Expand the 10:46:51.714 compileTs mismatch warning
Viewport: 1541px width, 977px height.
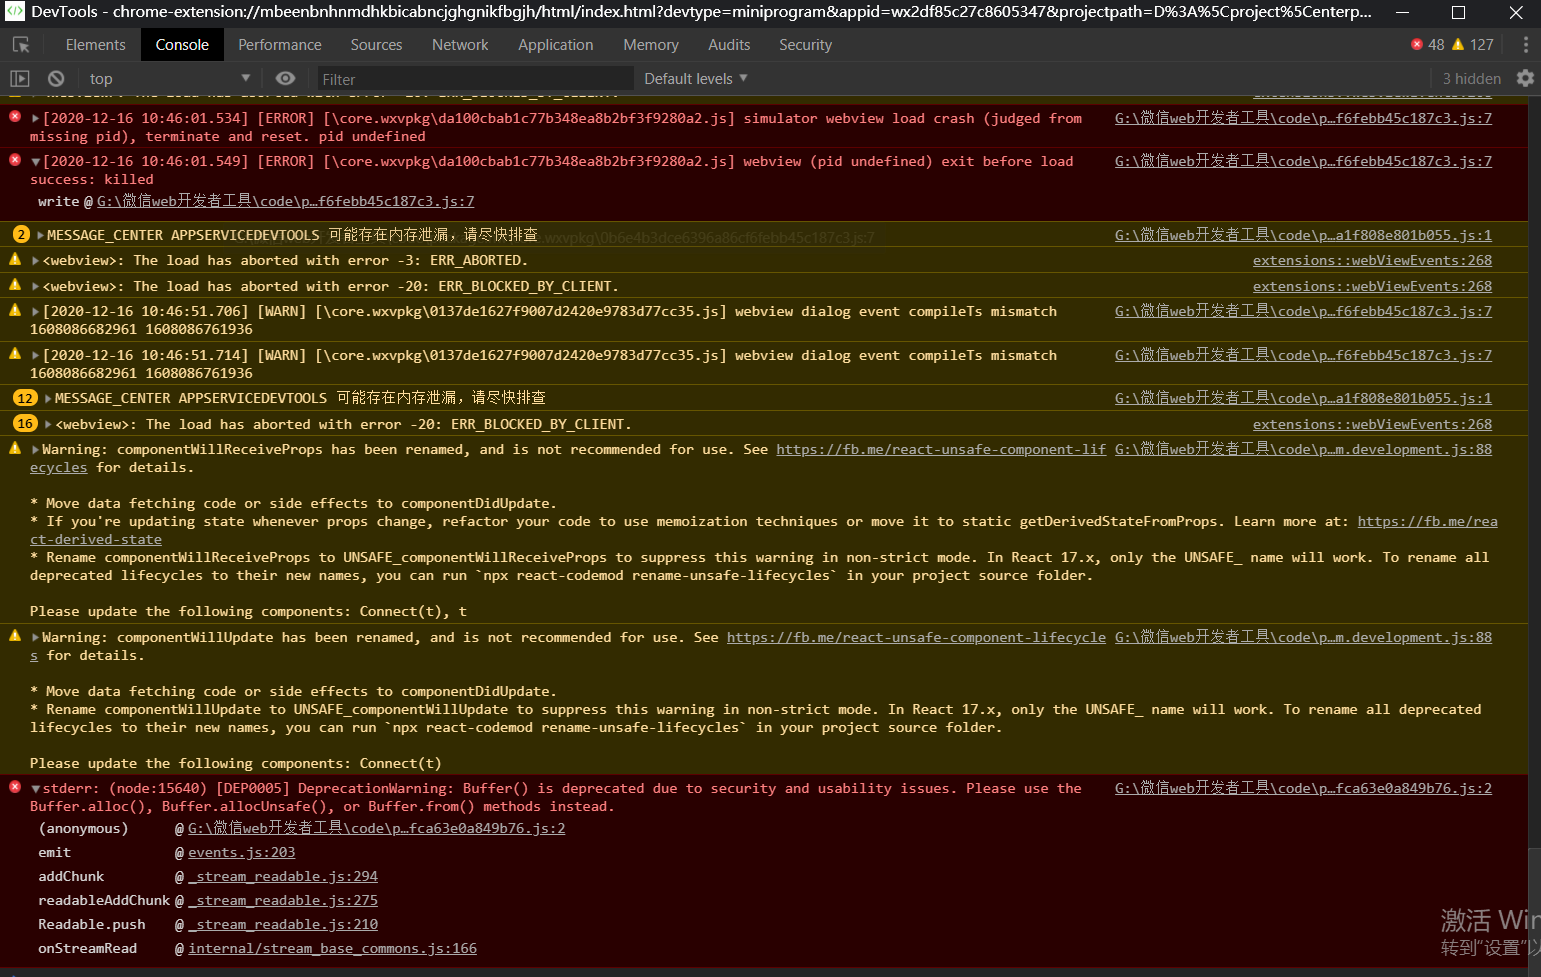36,355
